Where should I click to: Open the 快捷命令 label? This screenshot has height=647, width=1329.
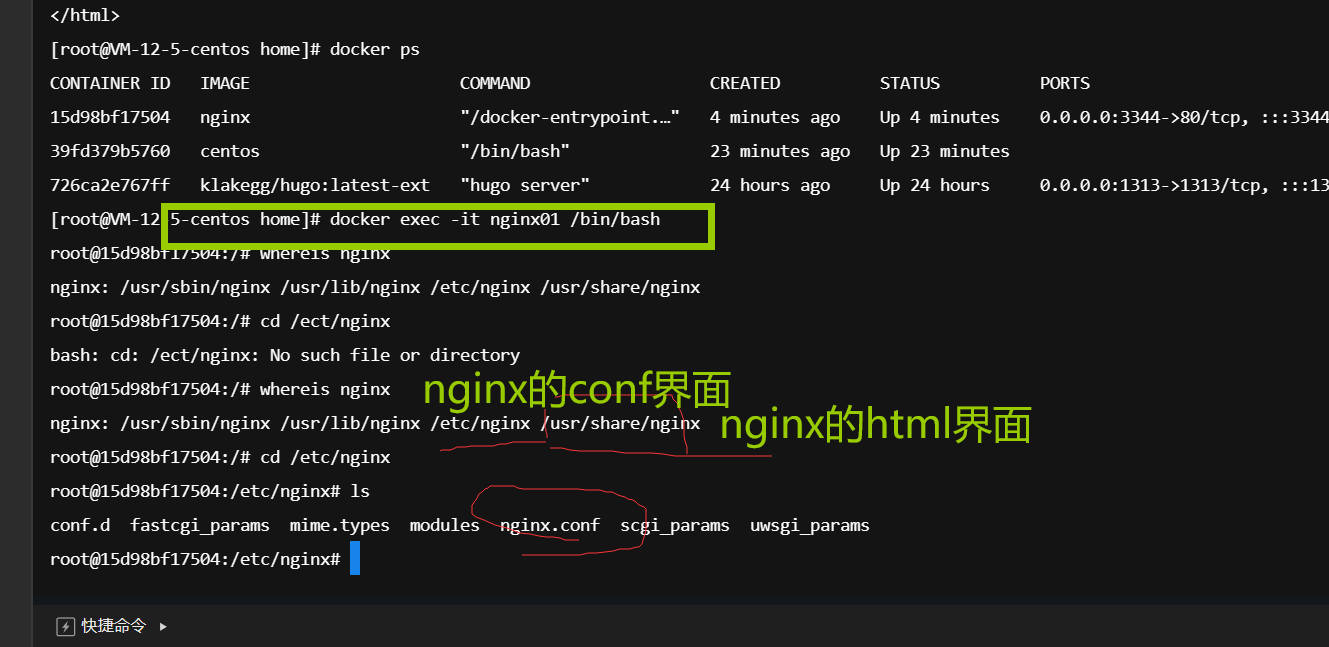point(114,627)
